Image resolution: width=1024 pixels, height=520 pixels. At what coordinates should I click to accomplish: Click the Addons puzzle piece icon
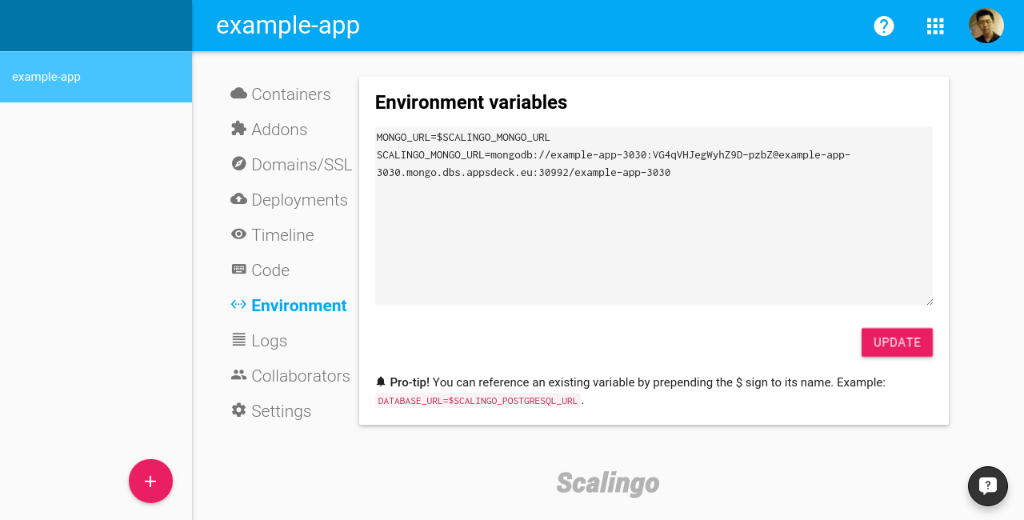click(x=238, y=129)
